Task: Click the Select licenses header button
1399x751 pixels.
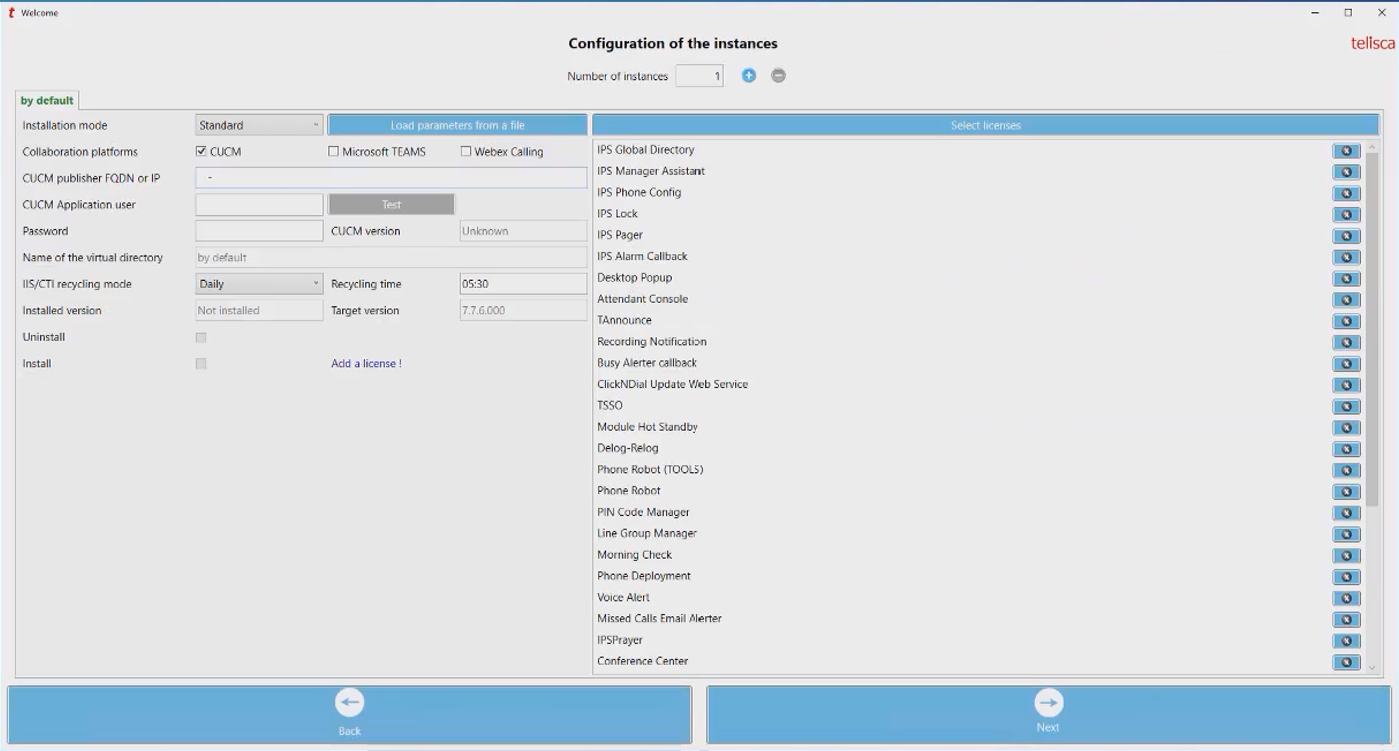Action: pyautogui.click(x=985, y=125)
